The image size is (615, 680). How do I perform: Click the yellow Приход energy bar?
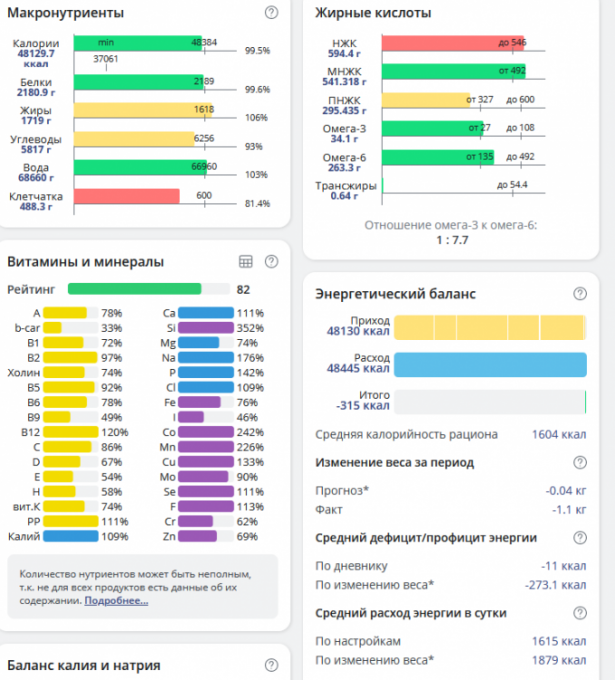pos(489,328)
